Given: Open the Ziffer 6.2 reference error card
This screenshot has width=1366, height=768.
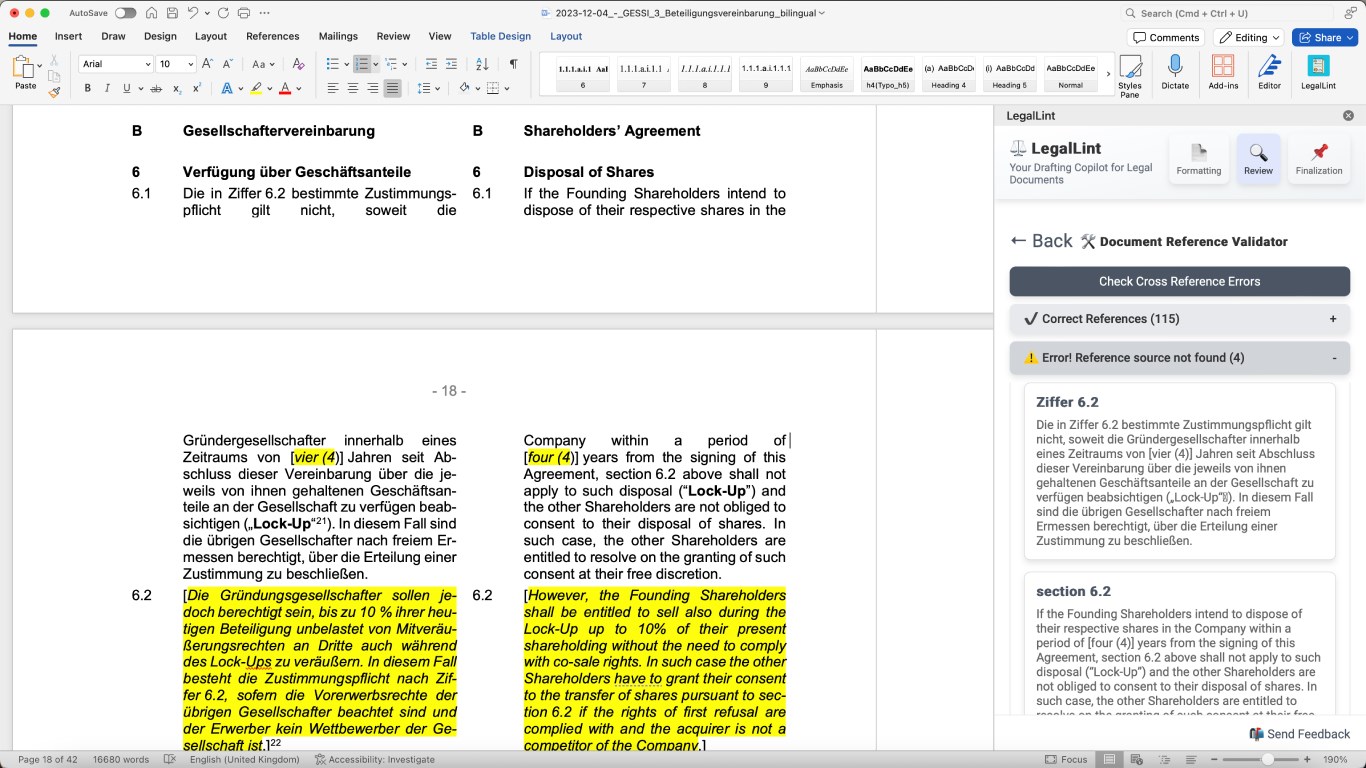Looking at the screenshot, I should point(1180,471).
